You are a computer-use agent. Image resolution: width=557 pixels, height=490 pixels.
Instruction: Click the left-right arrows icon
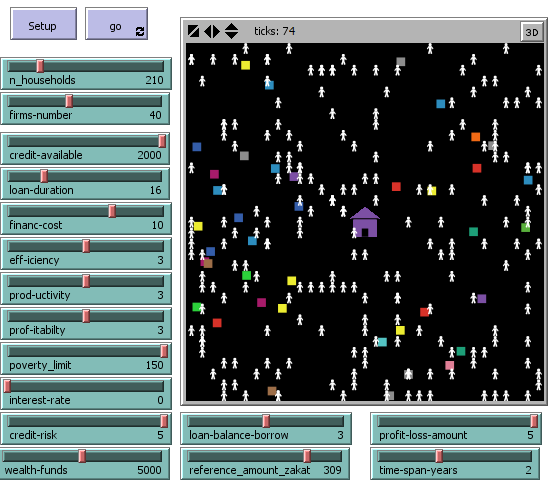tap(212, 31)
